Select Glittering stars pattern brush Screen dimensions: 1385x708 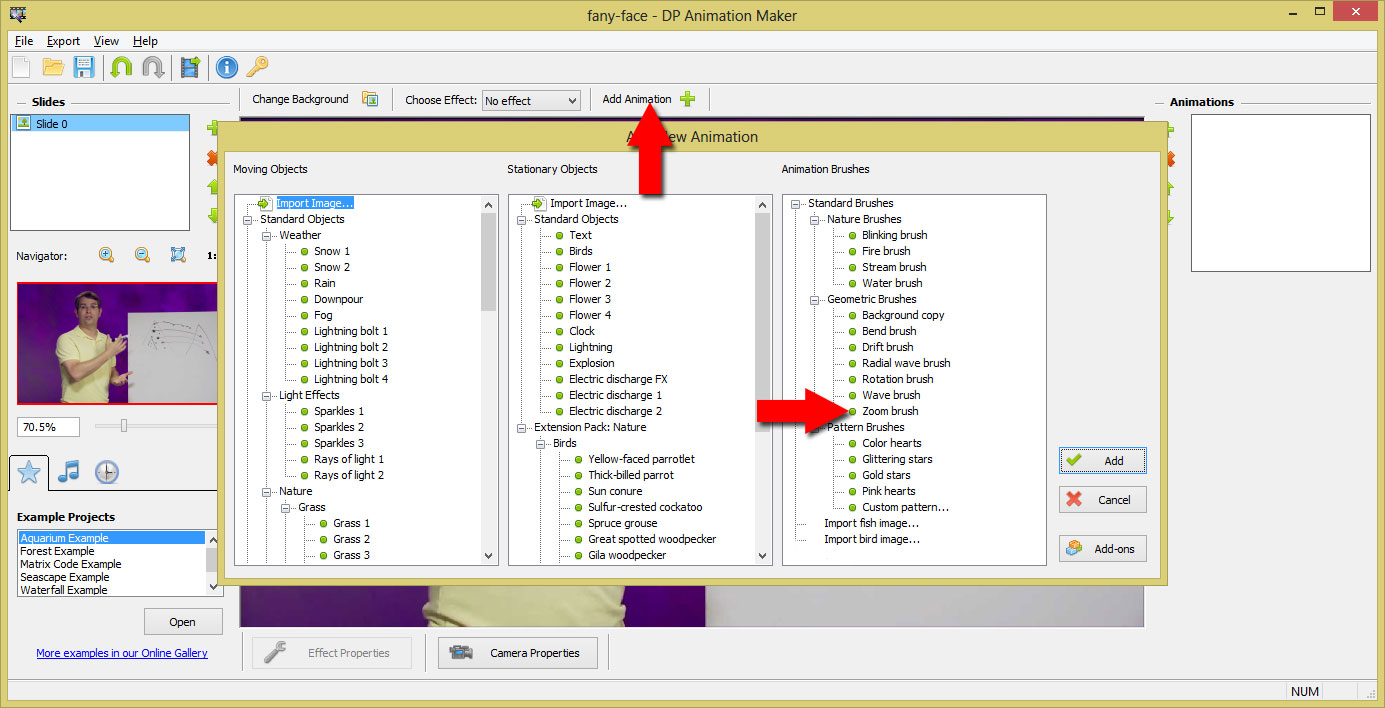click(x=897, y=459)
